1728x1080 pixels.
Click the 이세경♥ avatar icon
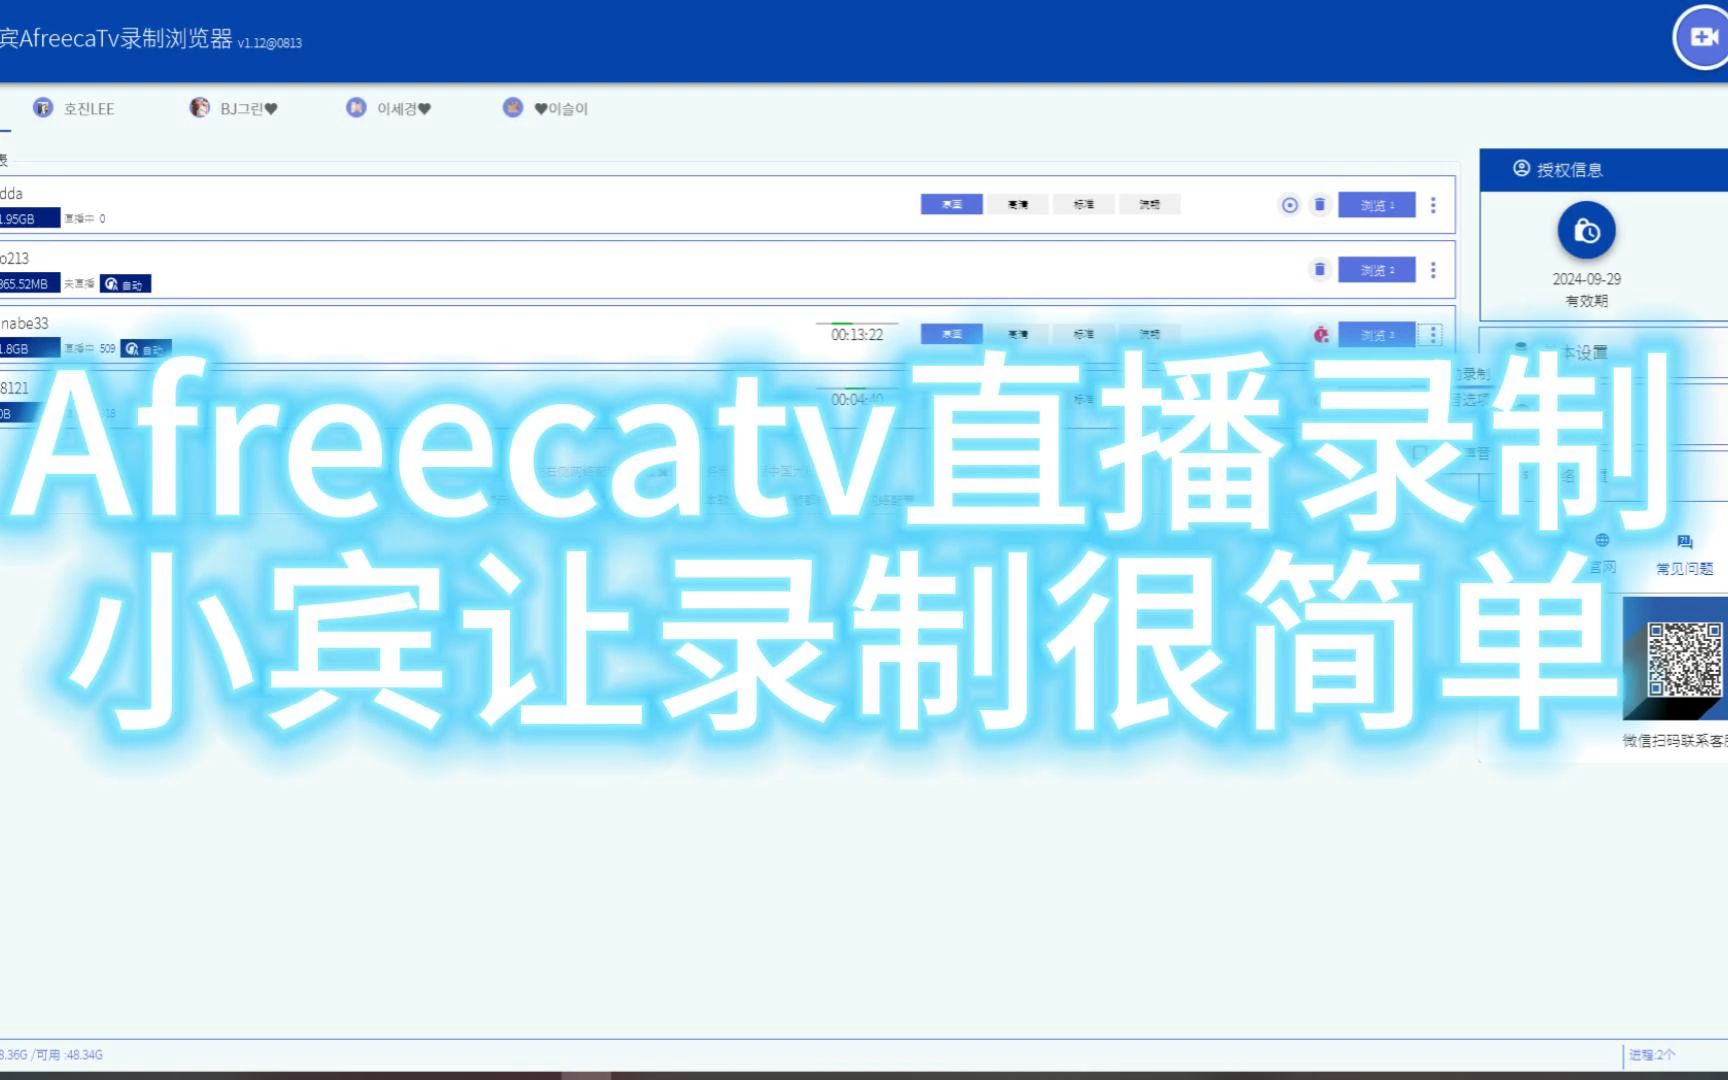point(356,107)
